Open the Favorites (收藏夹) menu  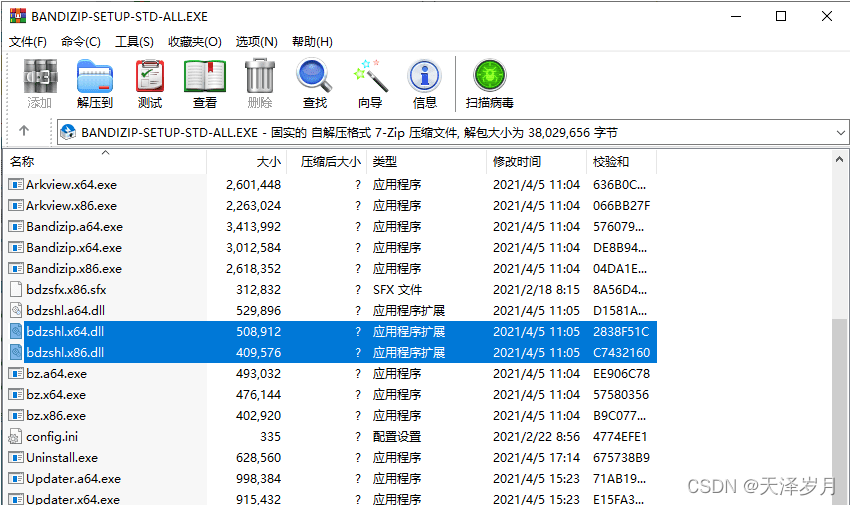(195, 42)
